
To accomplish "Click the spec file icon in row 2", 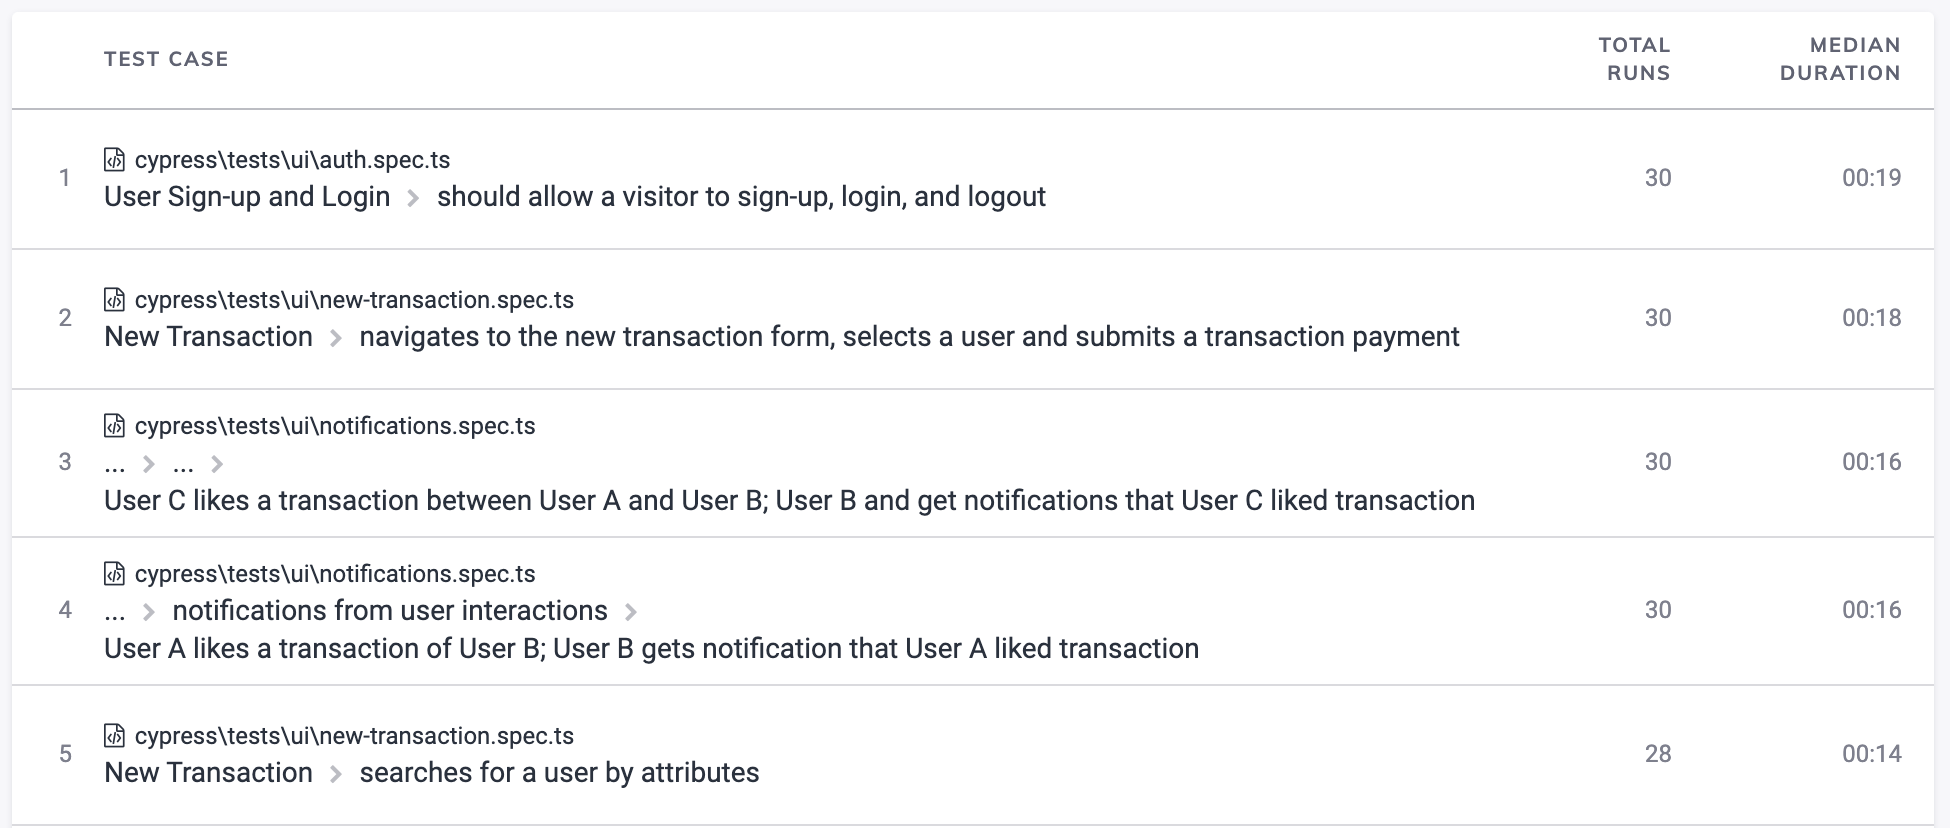I will pyautogui.click(x=114, y=297).
